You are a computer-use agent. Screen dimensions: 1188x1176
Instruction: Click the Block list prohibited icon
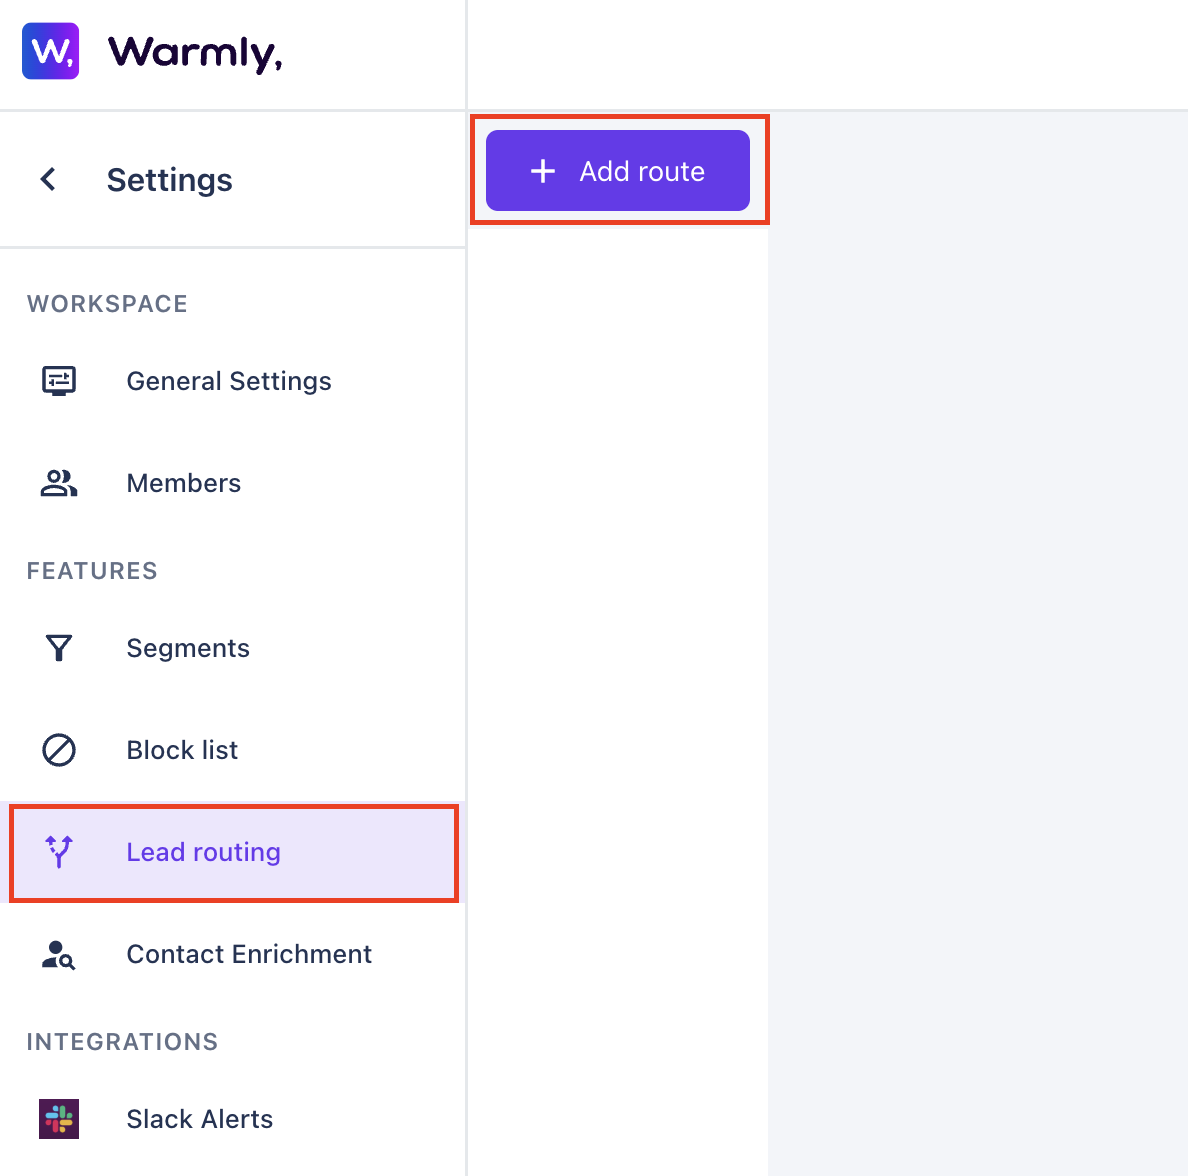58,750
